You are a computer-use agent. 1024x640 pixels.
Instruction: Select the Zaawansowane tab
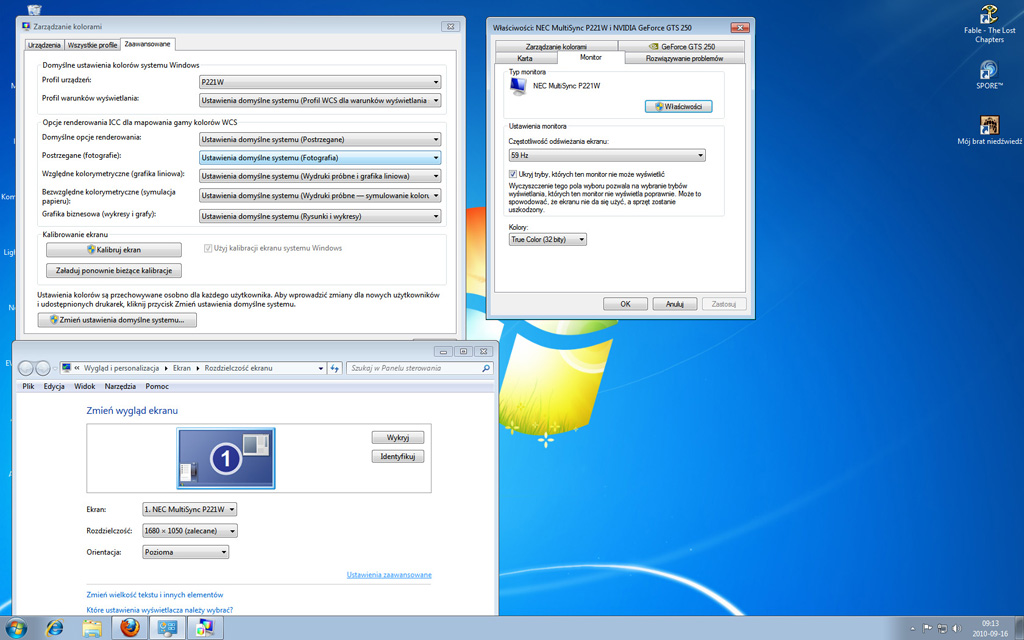[148, 44]
